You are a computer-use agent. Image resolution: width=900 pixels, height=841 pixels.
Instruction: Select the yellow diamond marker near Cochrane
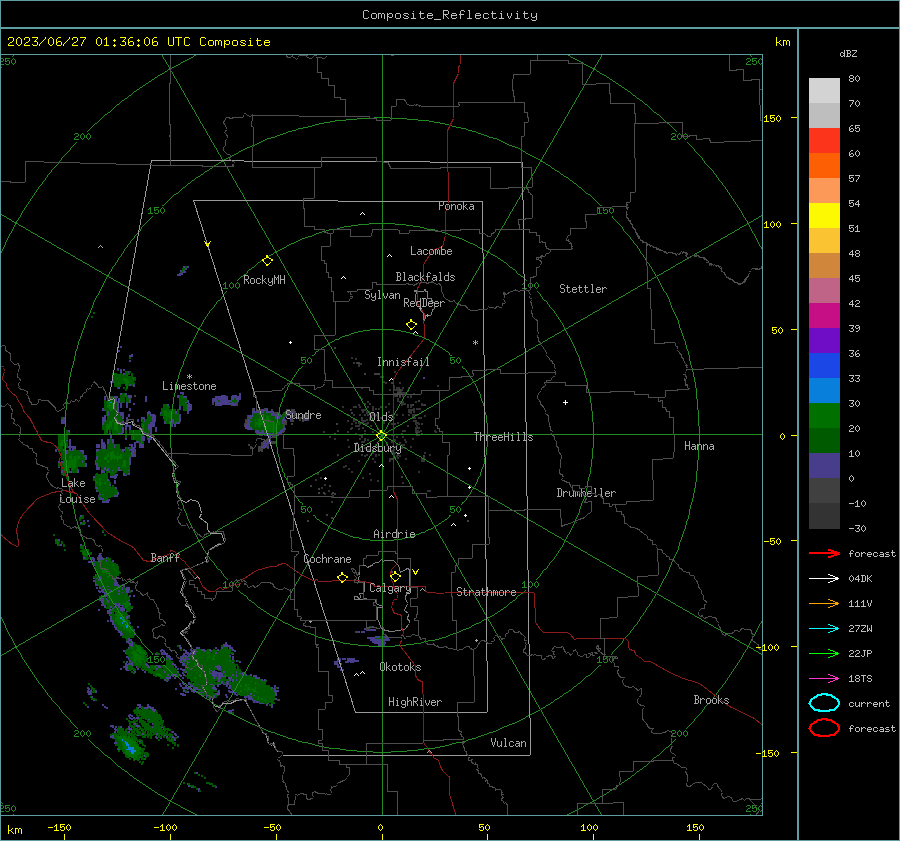point(342,577)
